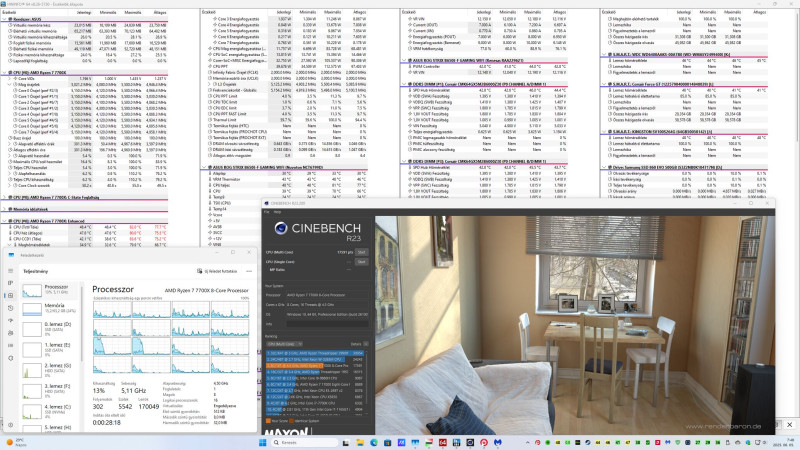Select 1. lemez (E:) SSD entry

click(49, 349)
